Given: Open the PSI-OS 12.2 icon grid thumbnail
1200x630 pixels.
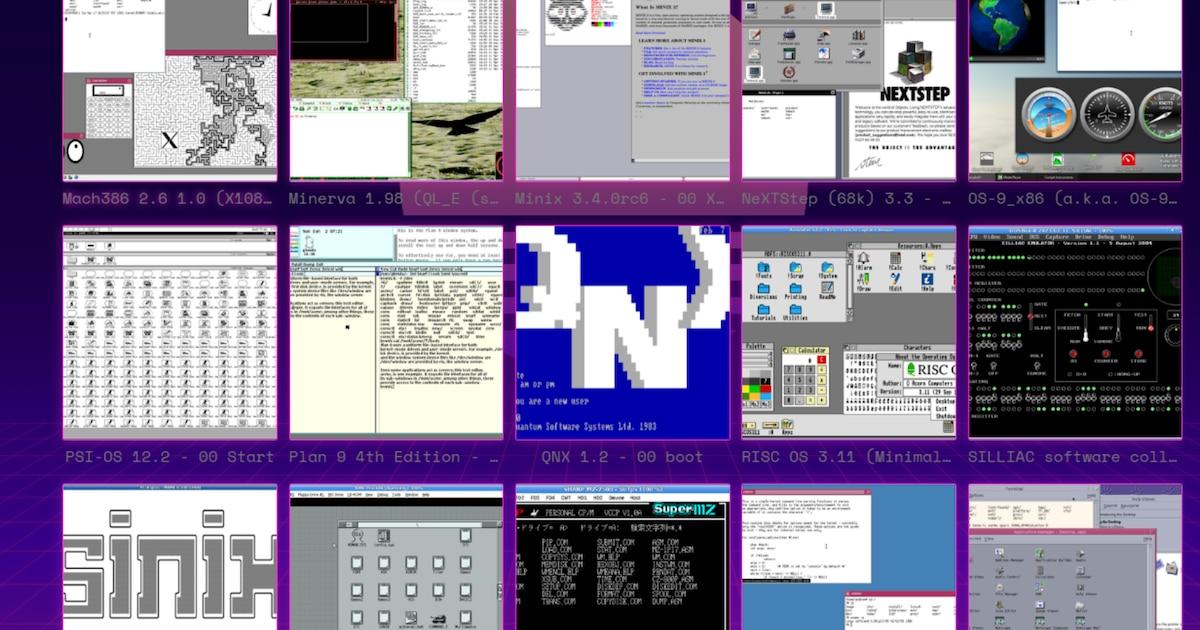Looking at the screenshot, I should click(170, 332).
